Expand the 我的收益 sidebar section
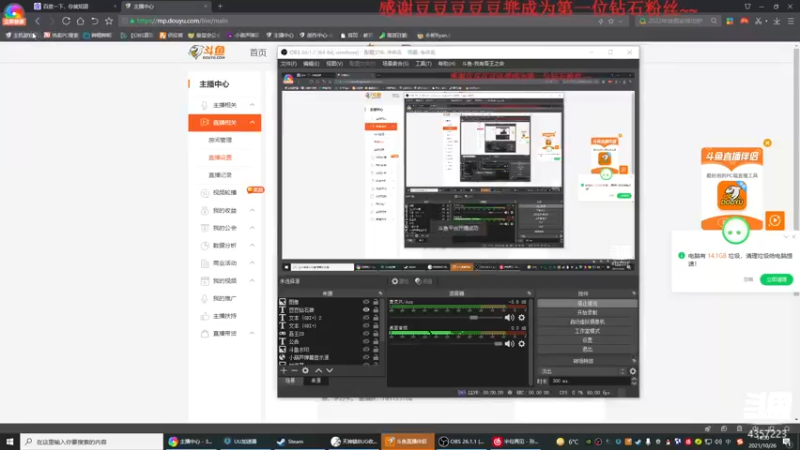This screenshot has width=800, height=450. coord(252,210)
